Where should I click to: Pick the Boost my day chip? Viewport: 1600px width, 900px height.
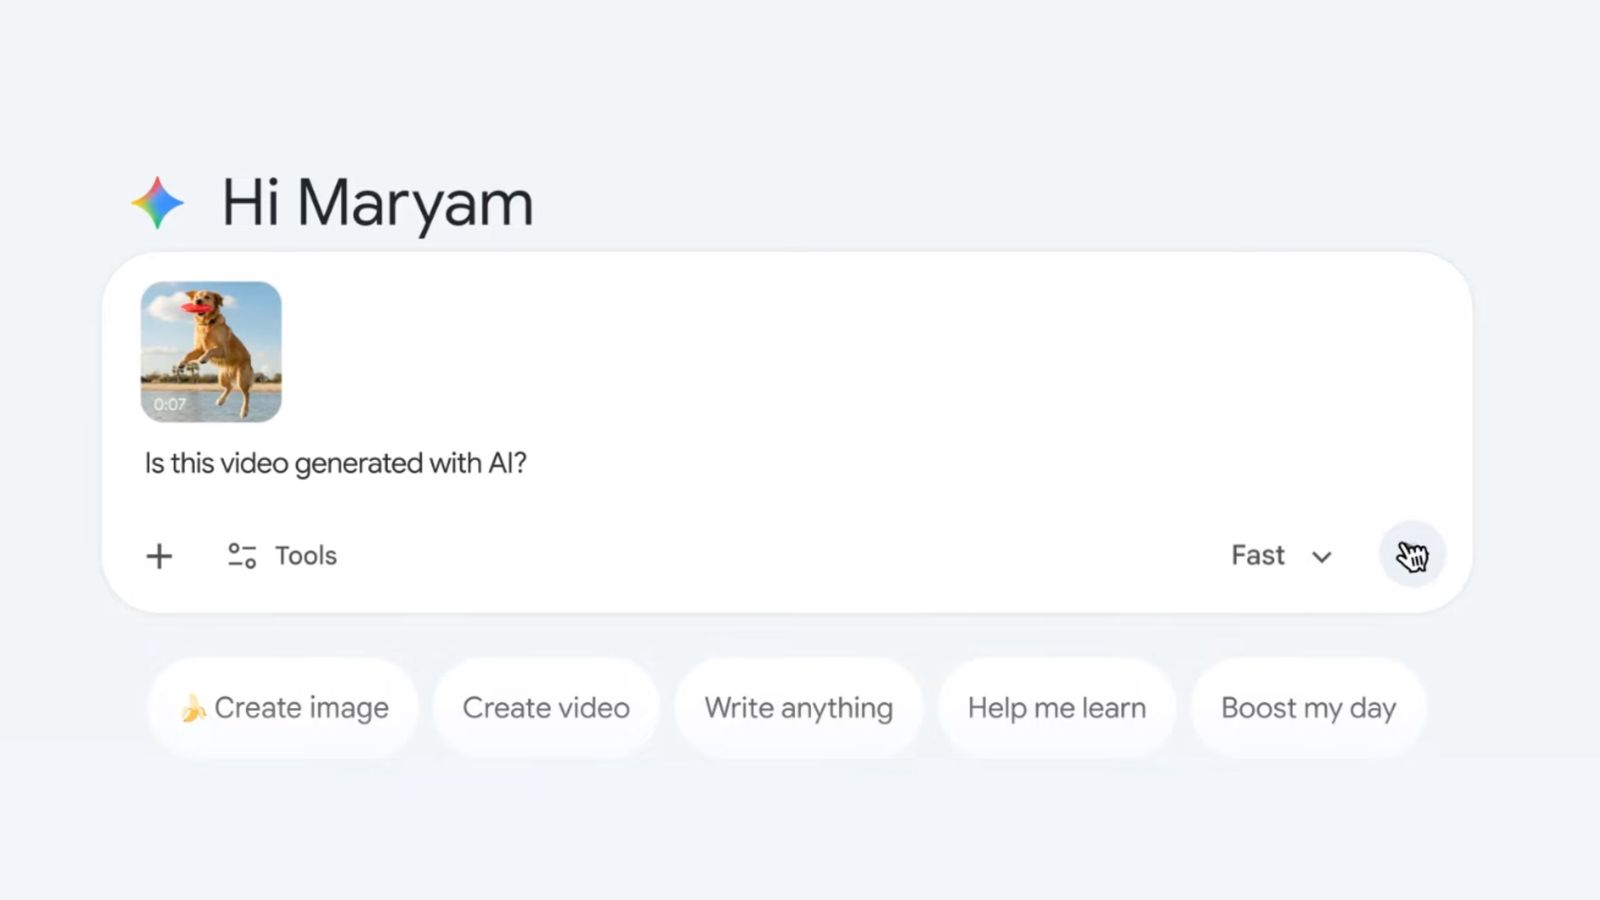[1308, 708]
